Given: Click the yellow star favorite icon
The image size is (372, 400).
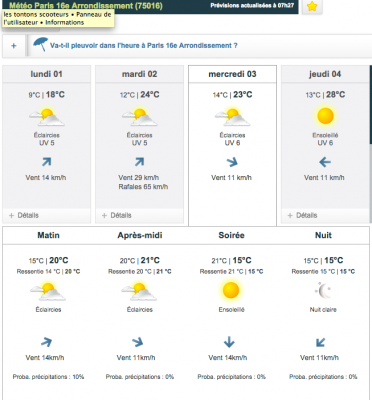Looking at the screenshot, I should [x=312, y=6].
